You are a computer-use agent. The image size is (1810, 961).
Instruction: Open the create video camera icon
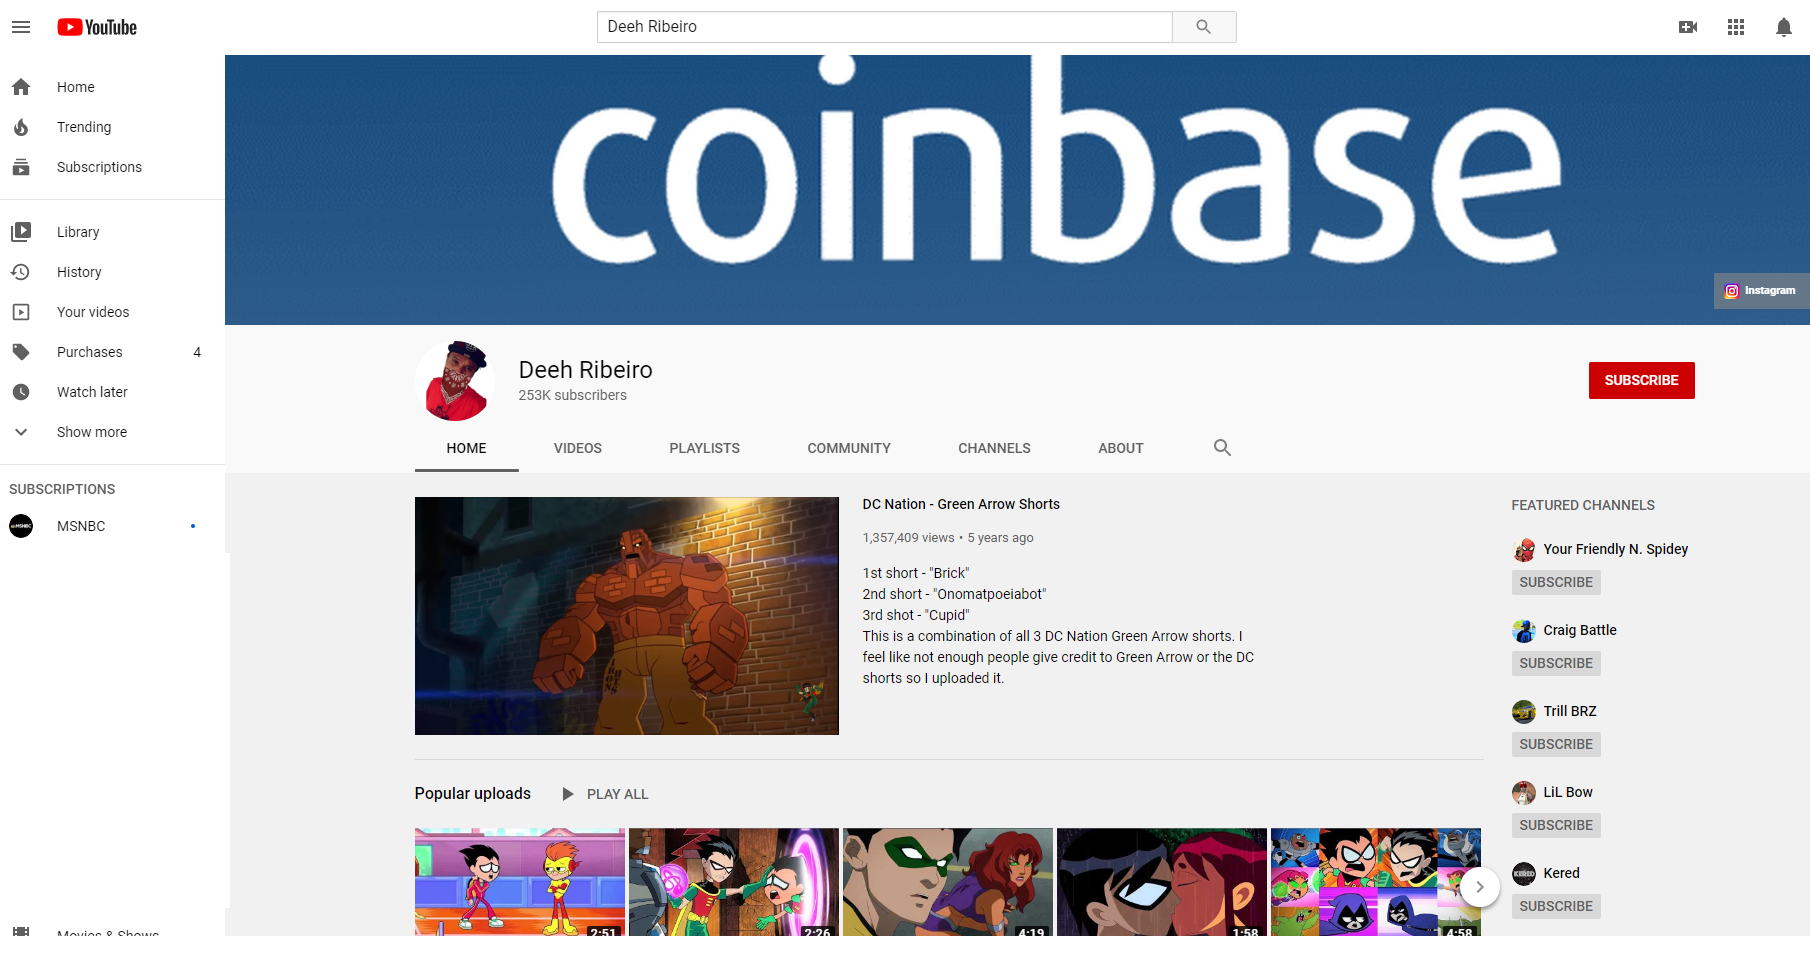[1688, 27]
